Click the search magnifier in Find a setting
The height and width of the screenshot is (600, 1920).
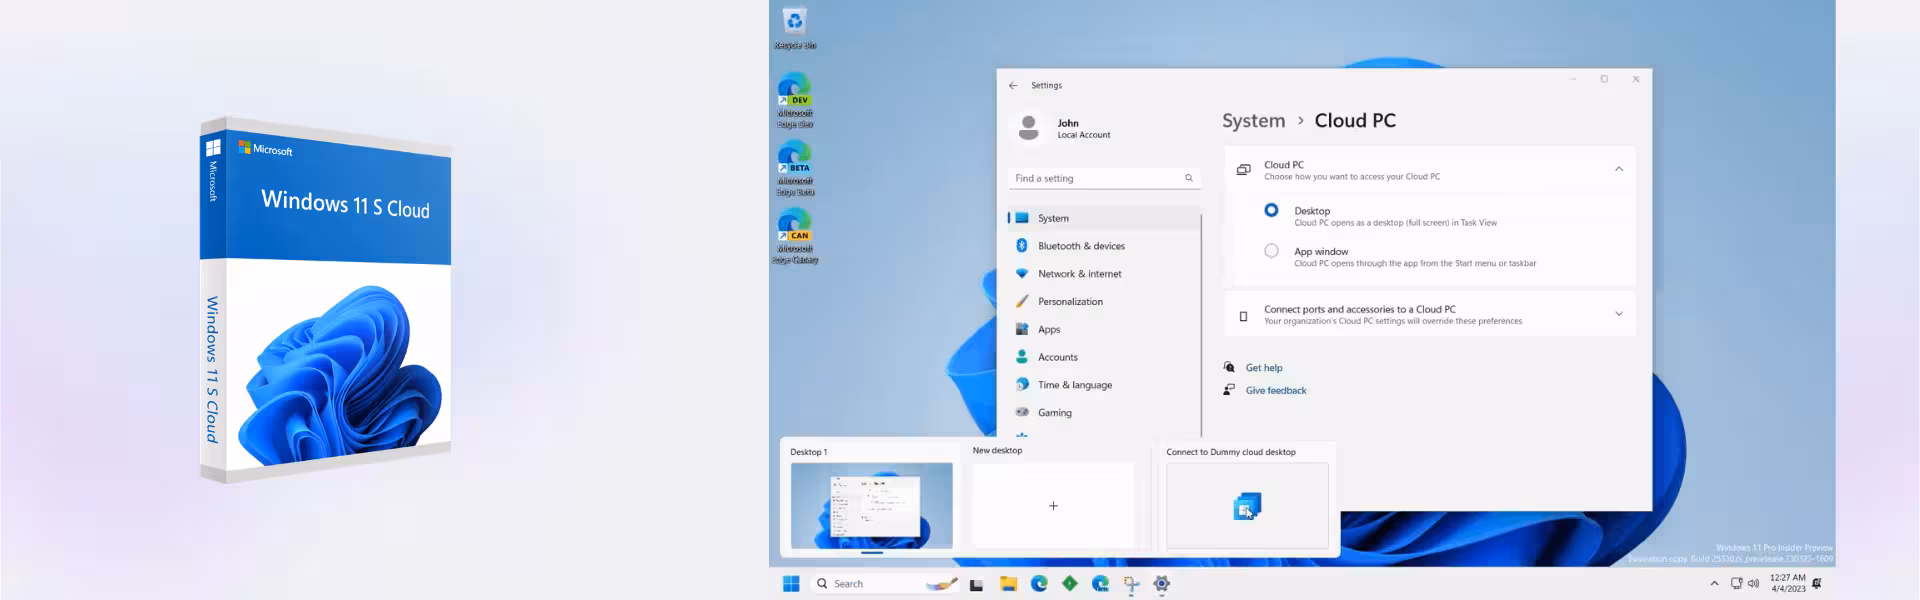pos(1189,178)
